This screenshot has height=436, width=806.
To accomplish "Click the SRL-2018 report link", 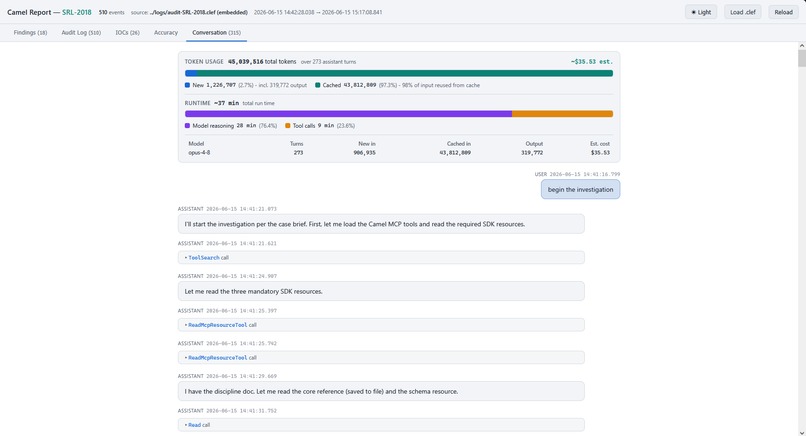I will coord(77,12).
